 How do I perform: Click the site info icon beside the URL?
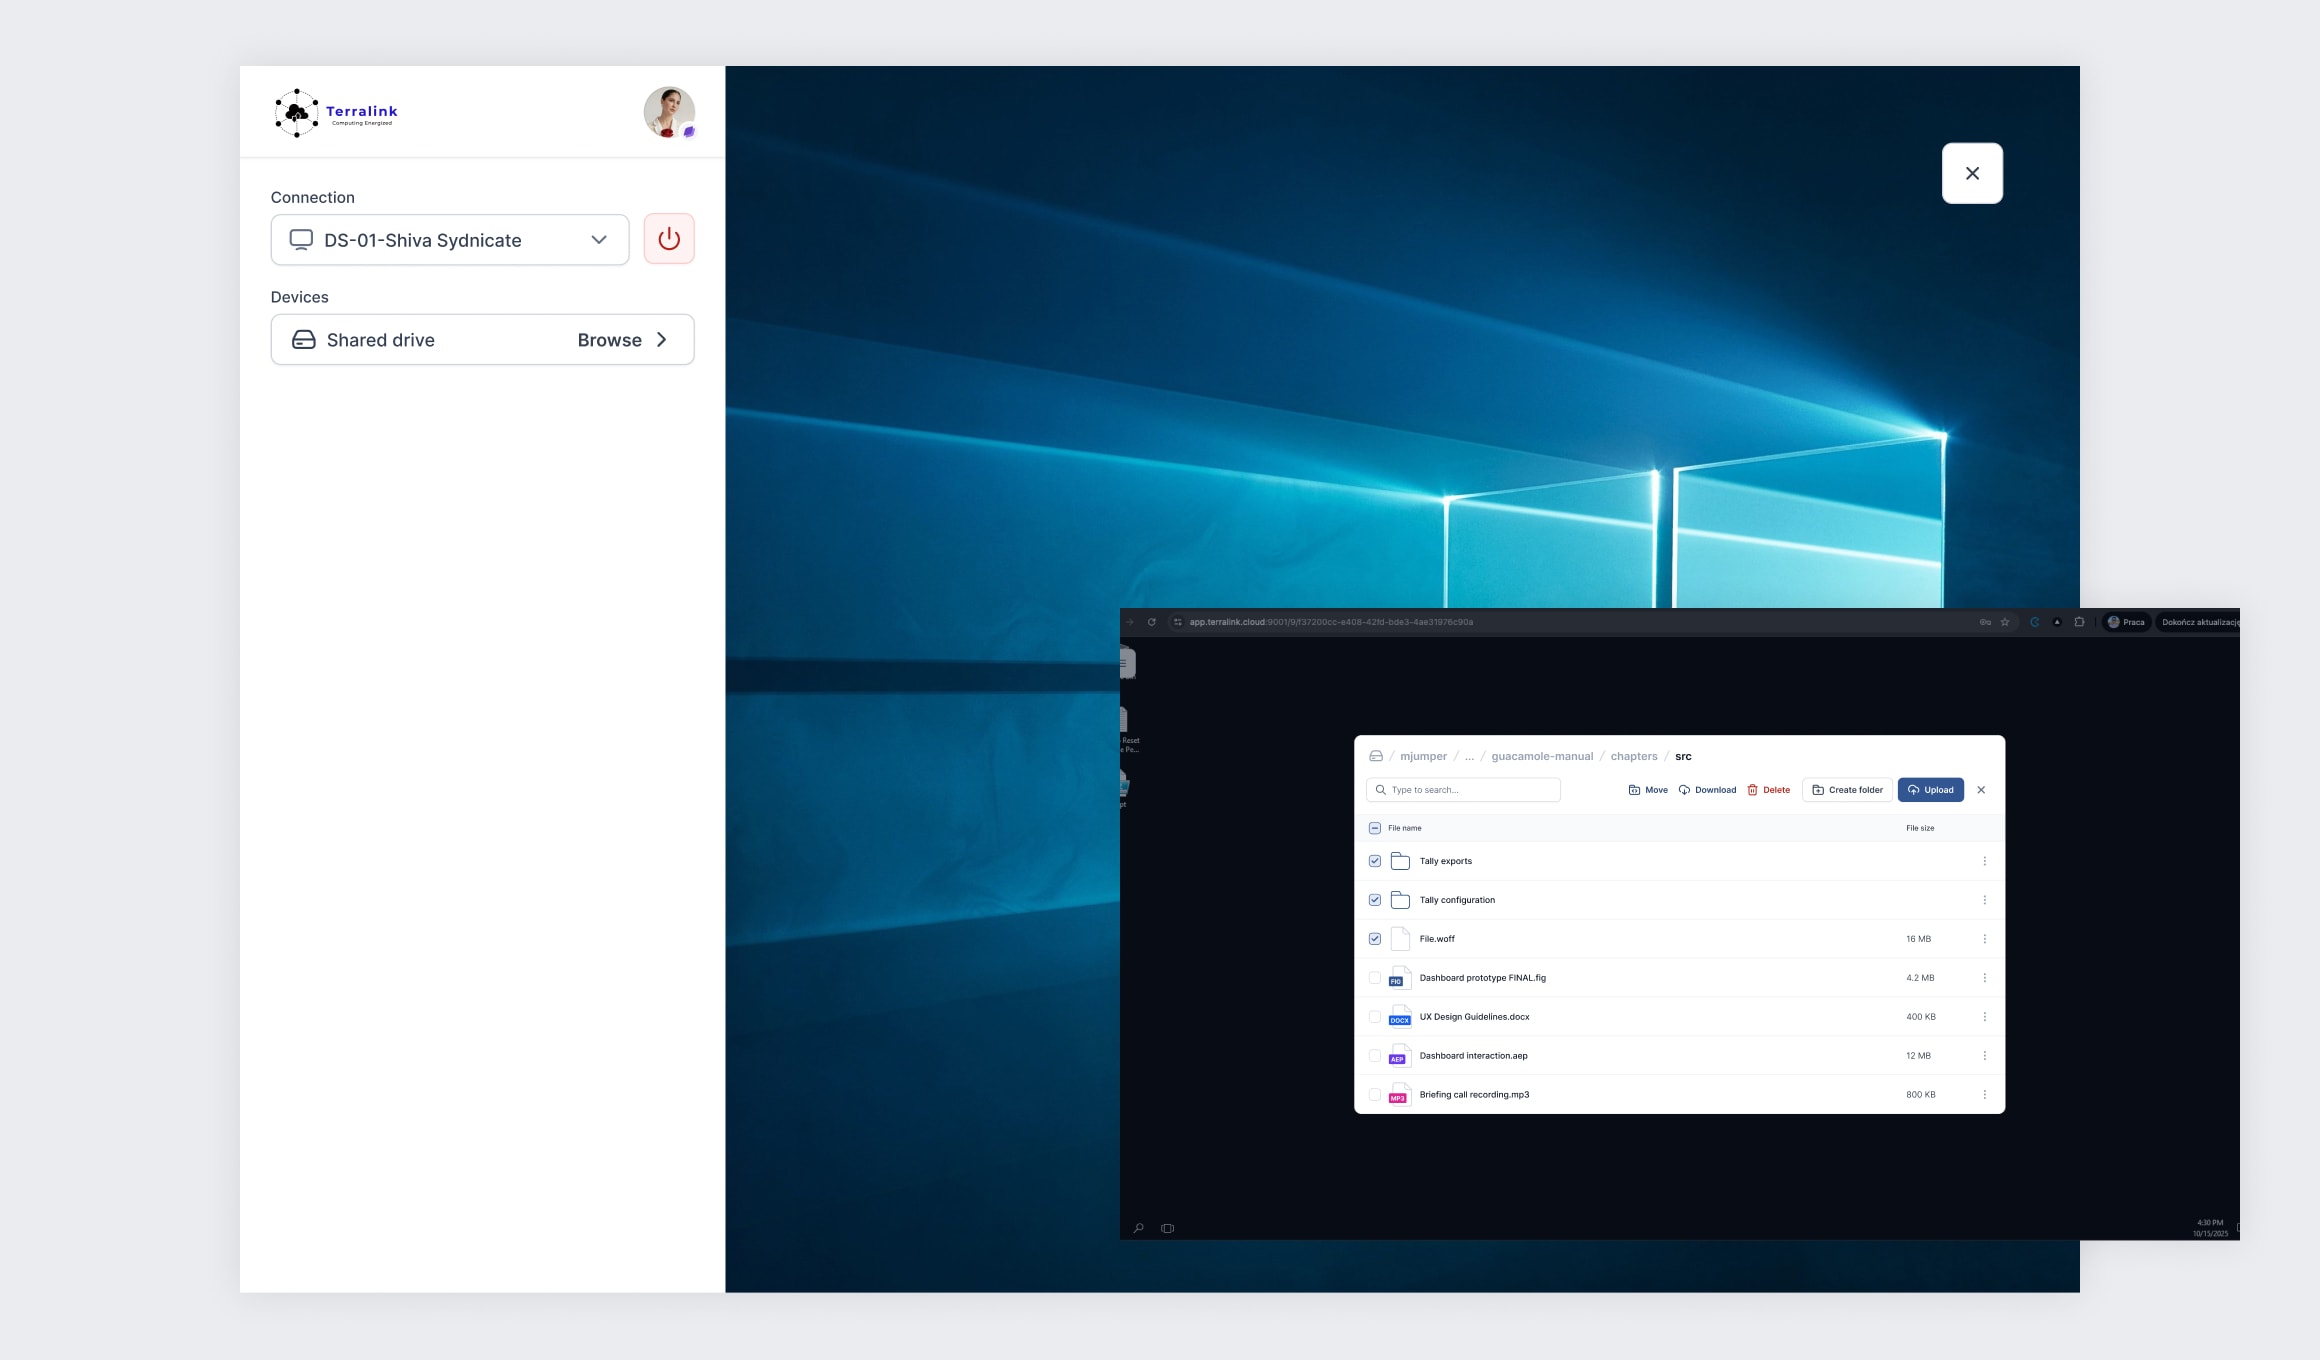point(1178,622)
